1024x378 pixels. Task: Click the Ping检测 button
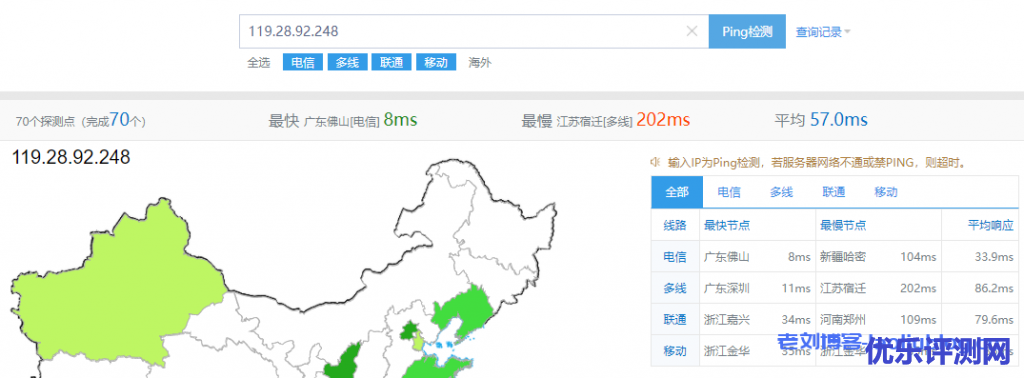(x=747, y=31)
